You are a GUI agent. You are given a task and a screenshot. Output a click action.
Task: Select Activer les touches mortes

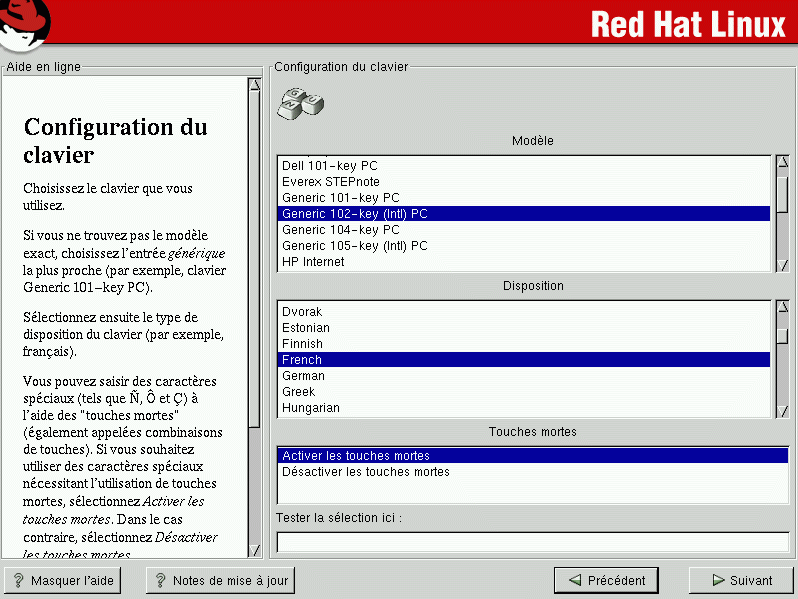point(355,456)
